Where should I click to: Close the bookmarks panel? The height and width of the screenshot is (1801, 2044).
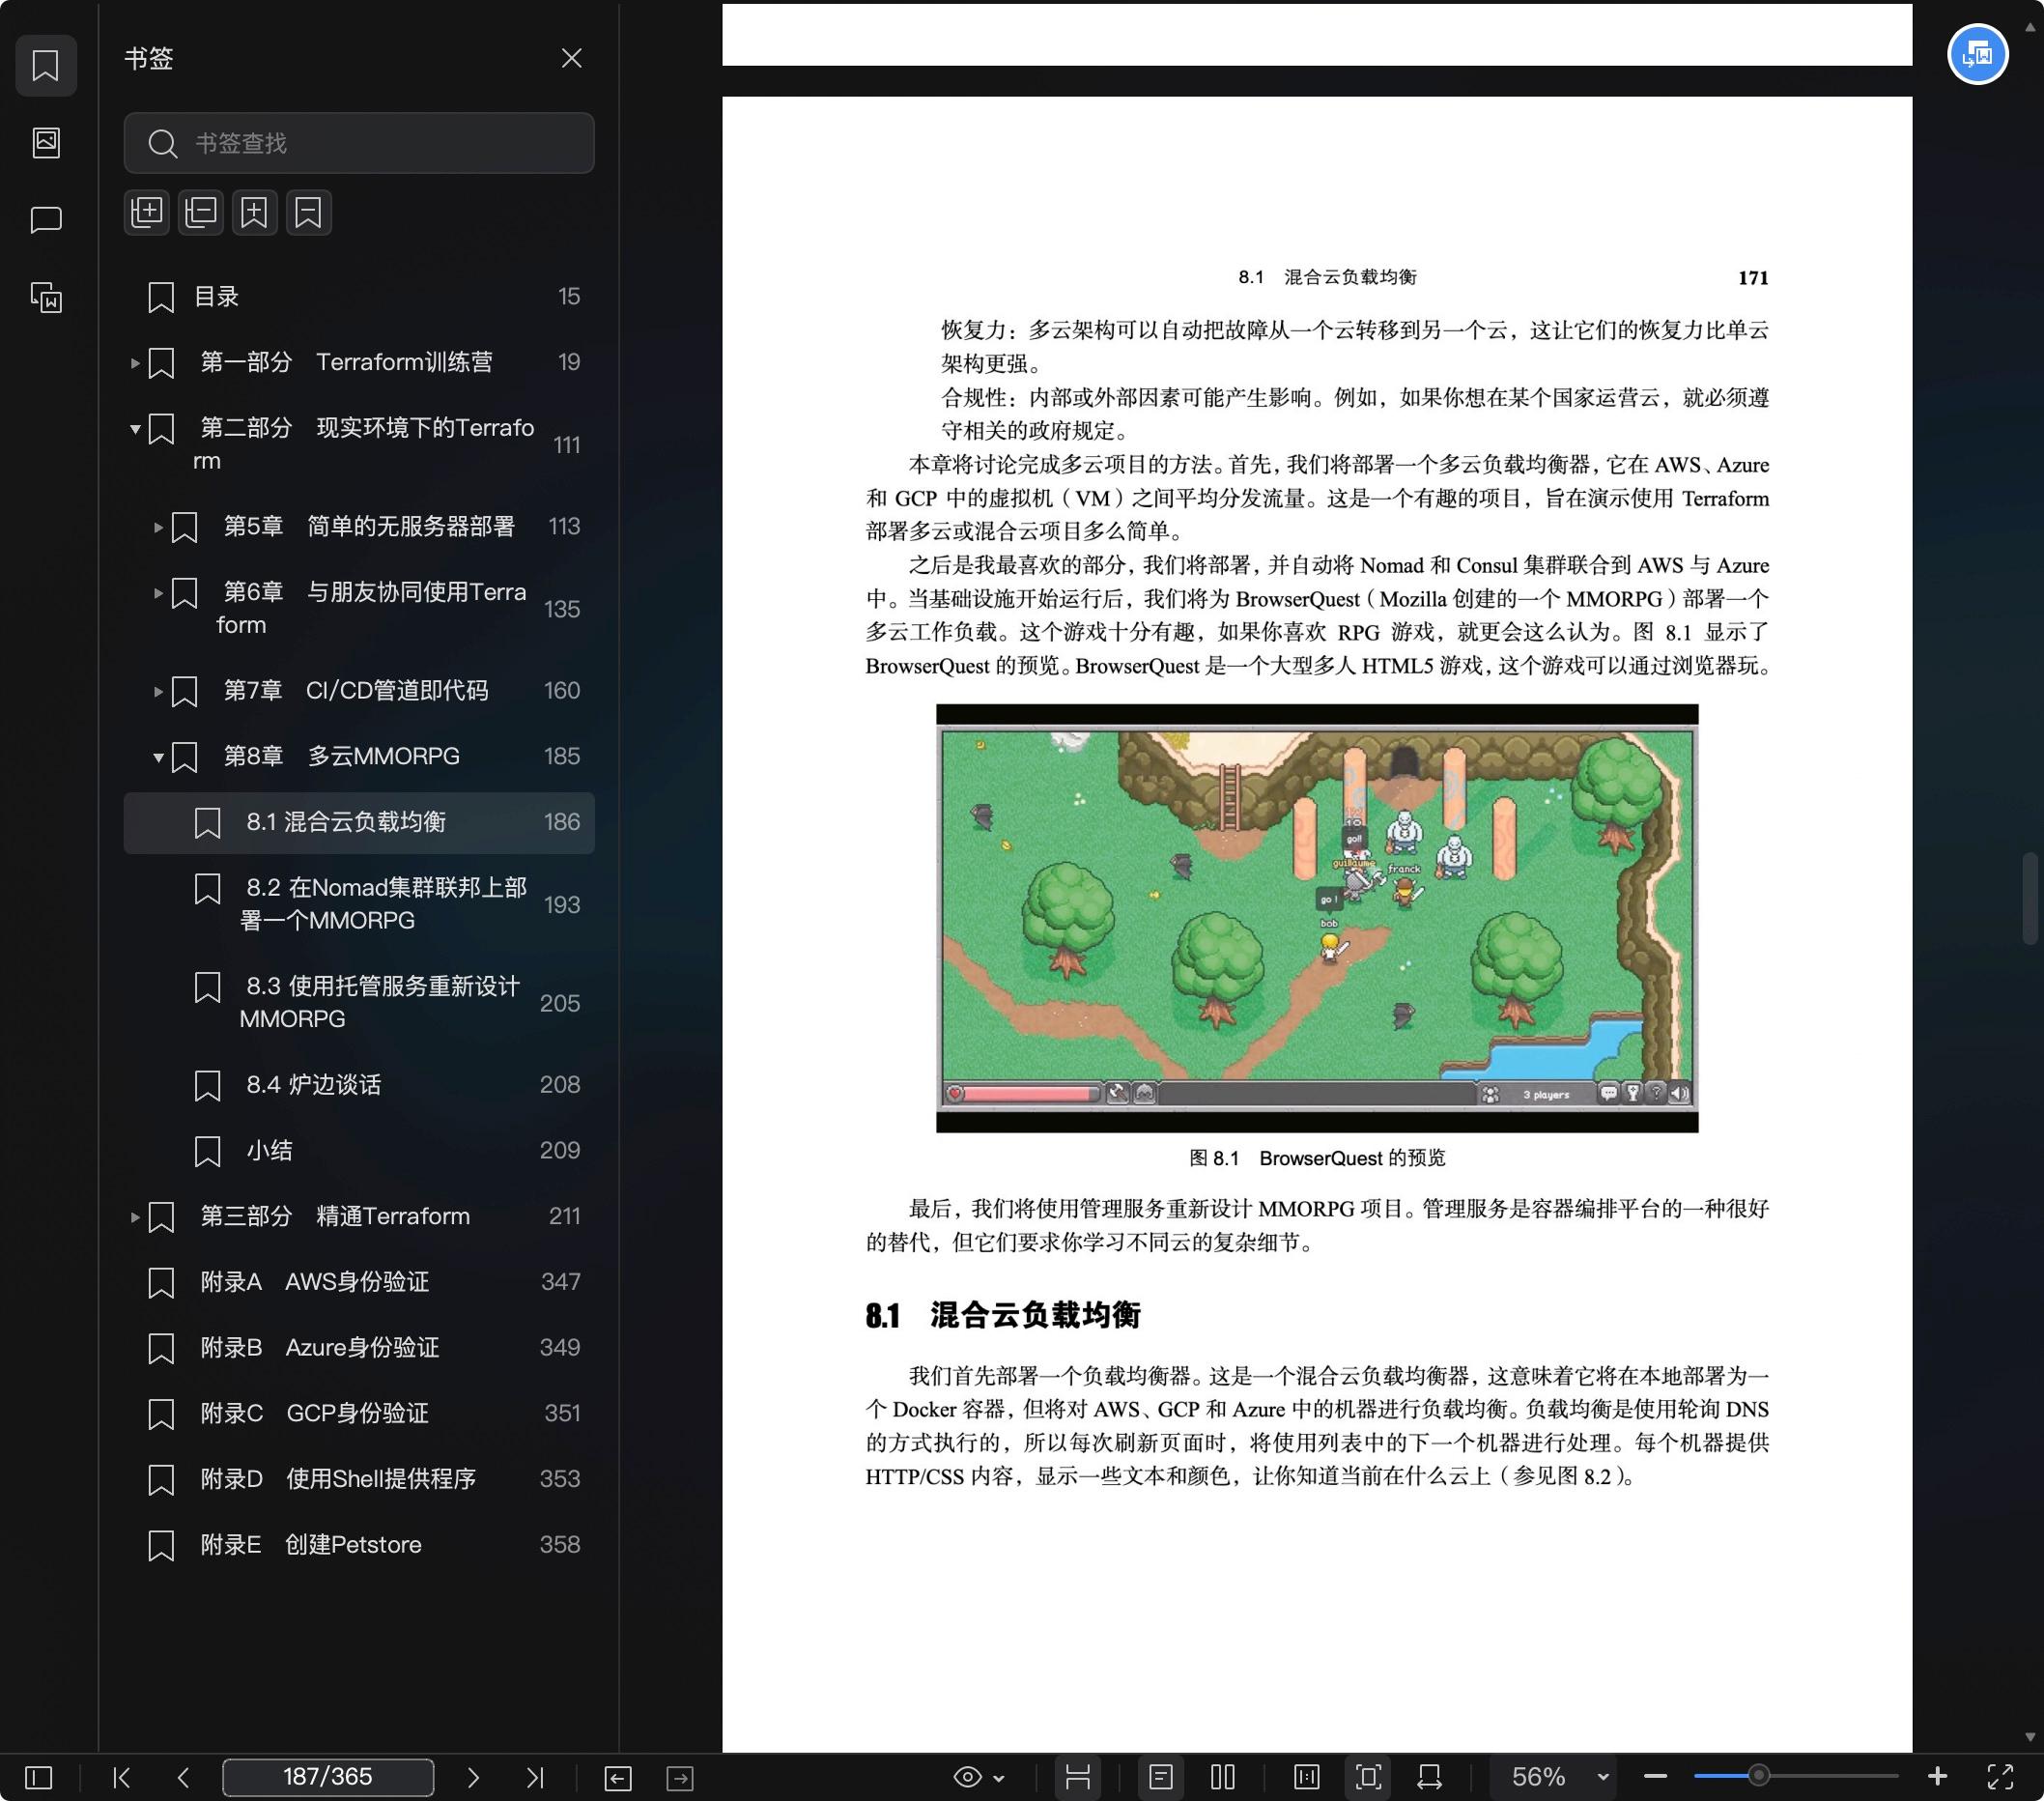pos(571,58)
